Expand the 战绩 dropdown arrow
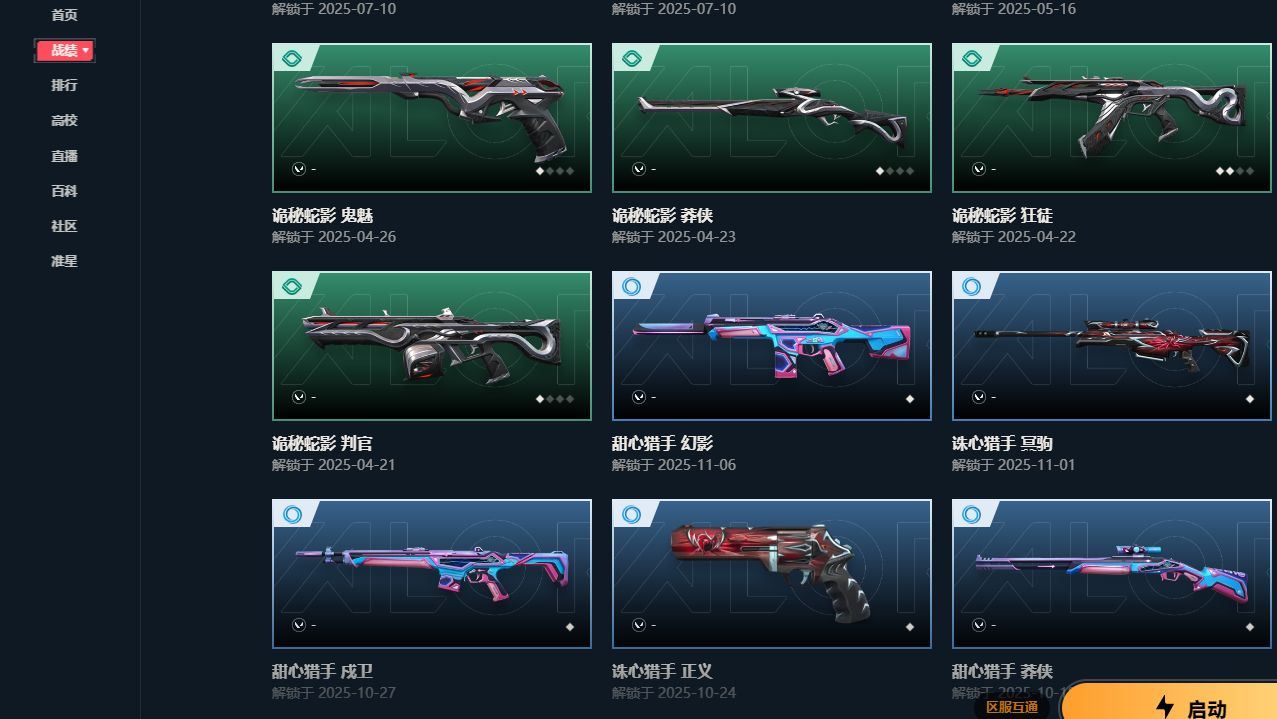Viewport: 1277px width, 719px height. point(86,50)
